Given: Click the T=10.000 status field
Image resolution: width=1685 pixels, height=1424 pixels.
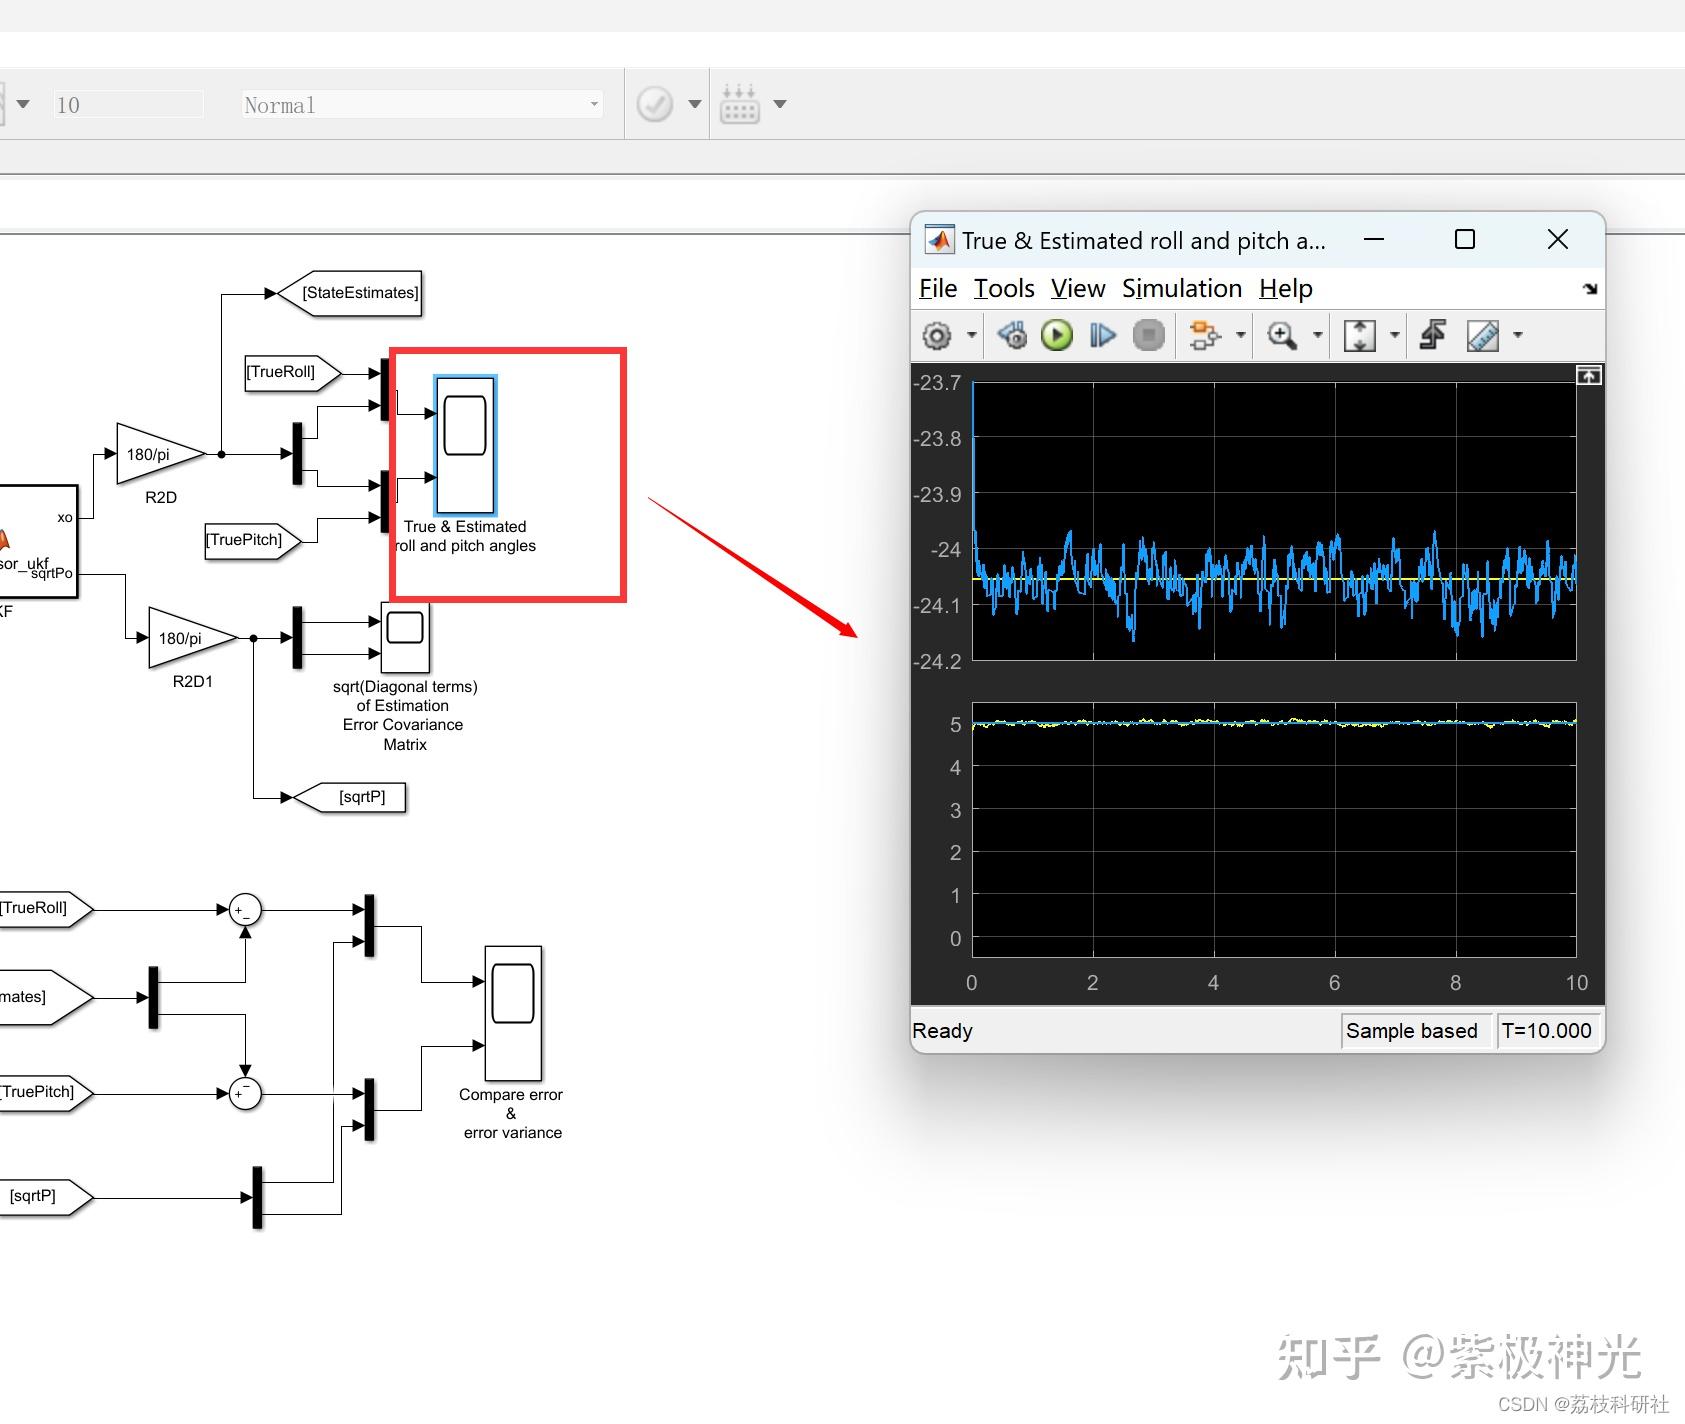Looking at the screenshot, I should 1546,1031.
